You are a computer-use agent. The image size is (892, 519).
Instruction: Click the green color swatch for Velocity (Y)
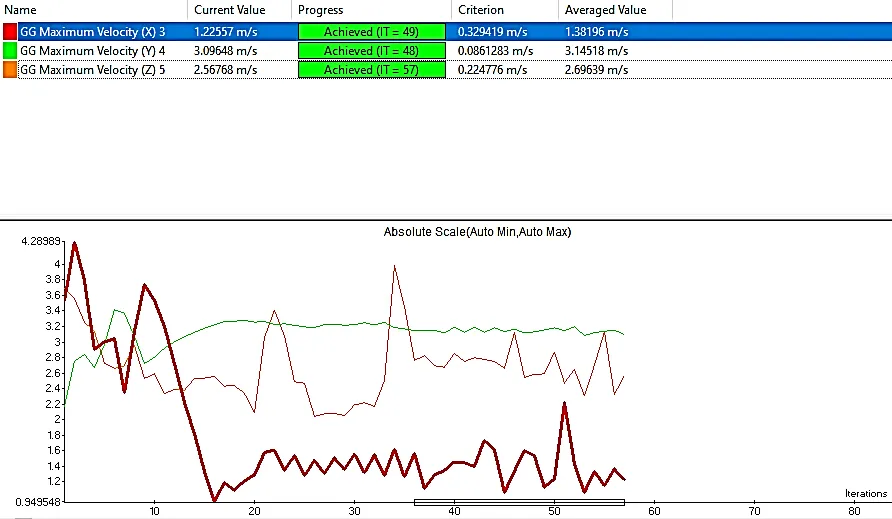(x=10, y=50)
